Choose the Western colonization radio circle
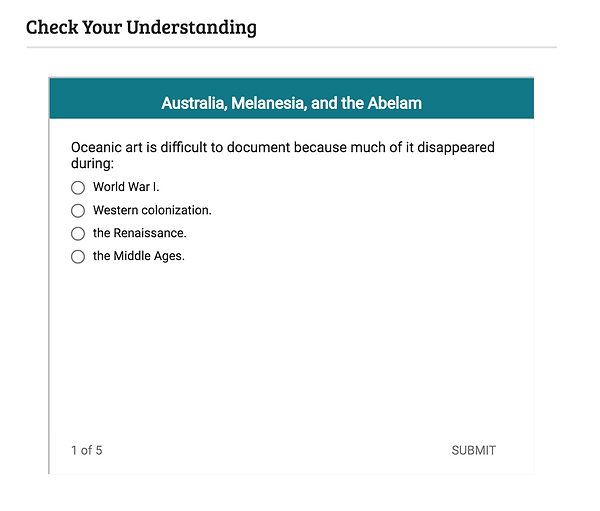600x511 pixels. [78, 210]
